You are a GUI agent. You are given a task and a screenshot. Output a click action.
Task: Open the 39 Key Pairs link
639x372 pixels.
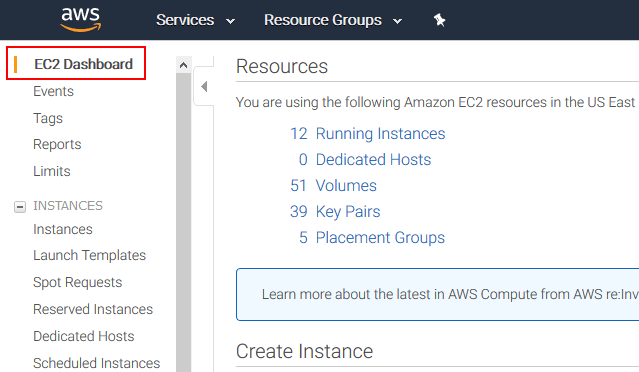[x=335, y=212]
